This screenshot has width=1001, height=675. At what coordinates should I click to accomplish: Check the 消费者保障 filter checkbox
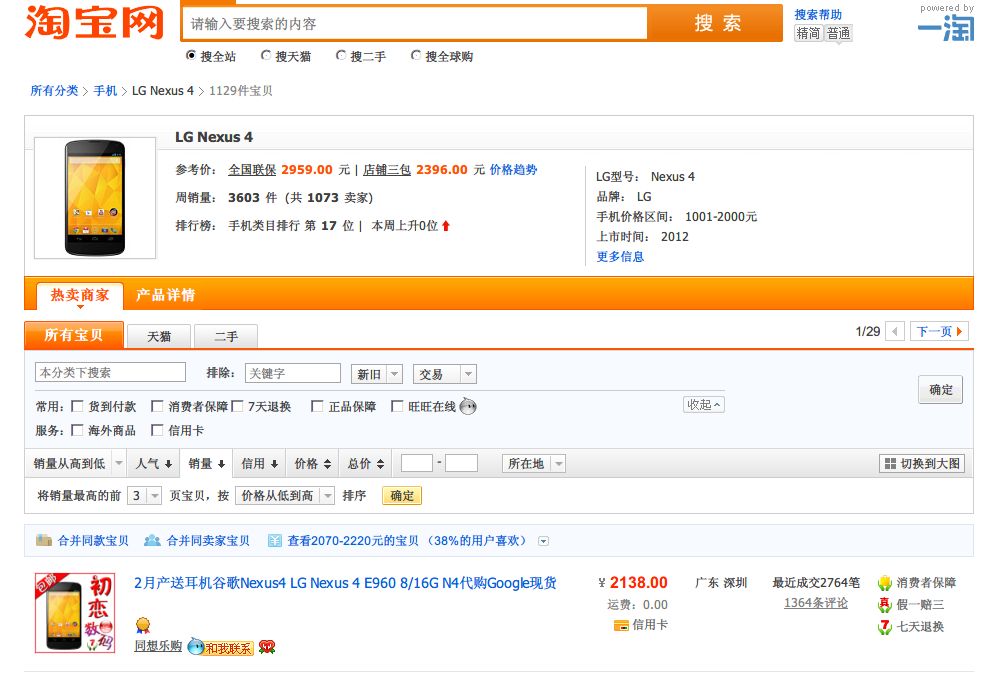click(157, 406)
